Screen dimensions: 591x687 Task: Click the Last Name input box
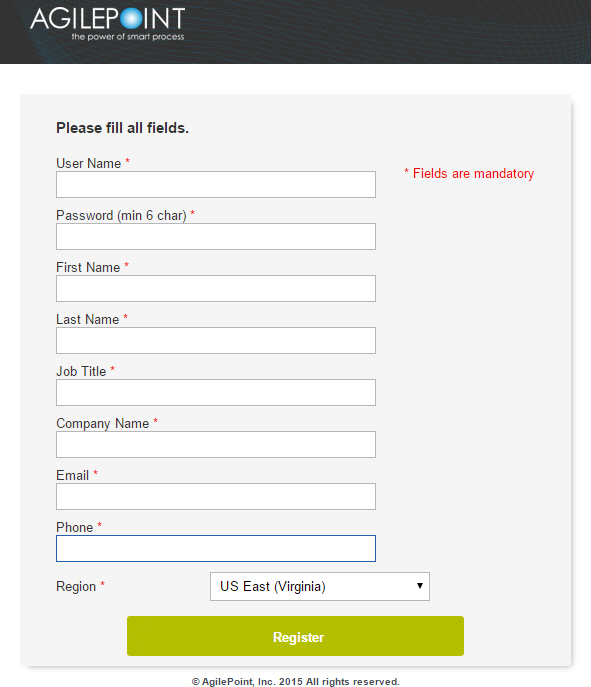click(216, 340)
